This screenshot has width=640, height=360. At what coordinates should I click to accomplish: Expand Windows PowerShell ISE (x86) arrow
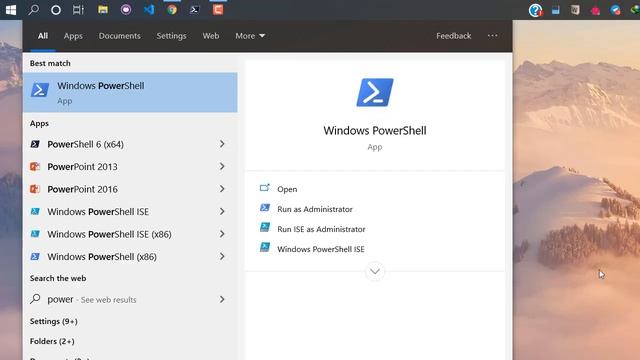point(222,234)
